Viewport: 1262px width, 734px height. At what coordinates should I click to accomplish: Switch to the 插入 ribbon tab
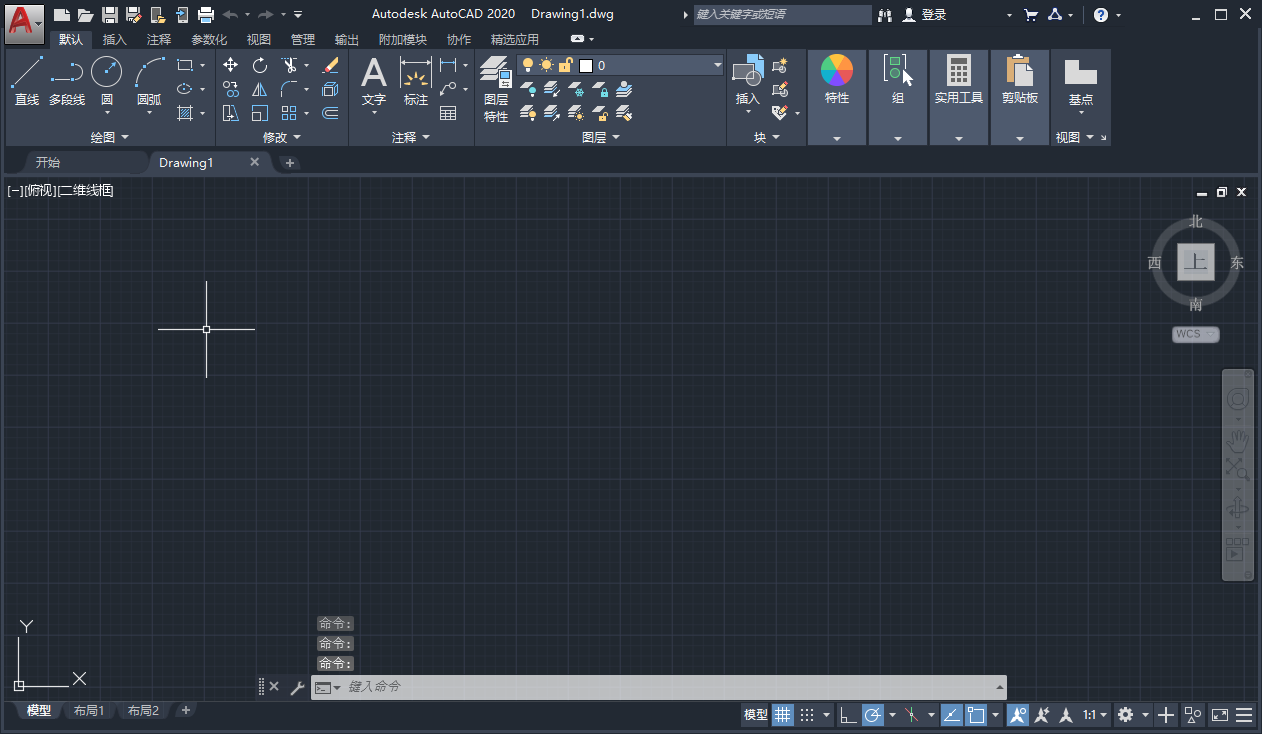113,39
